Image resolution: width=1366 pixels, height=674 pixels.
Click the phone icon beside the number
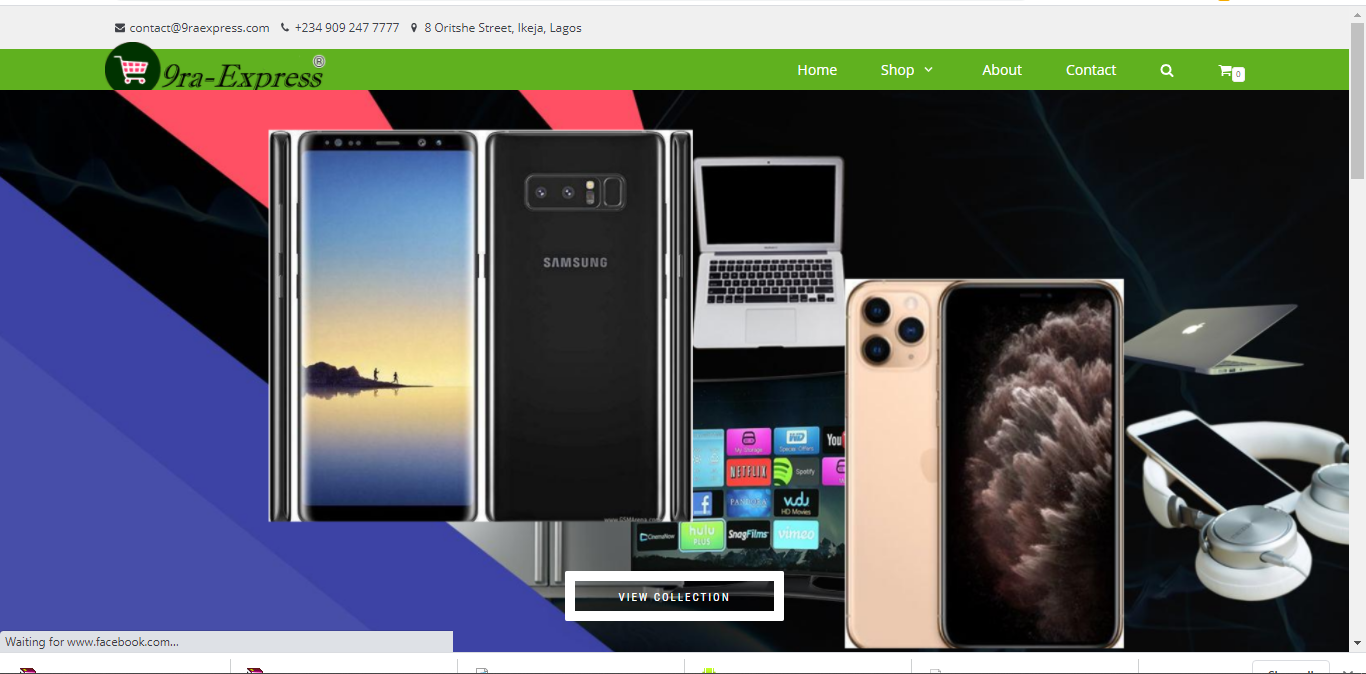[285, 28]
